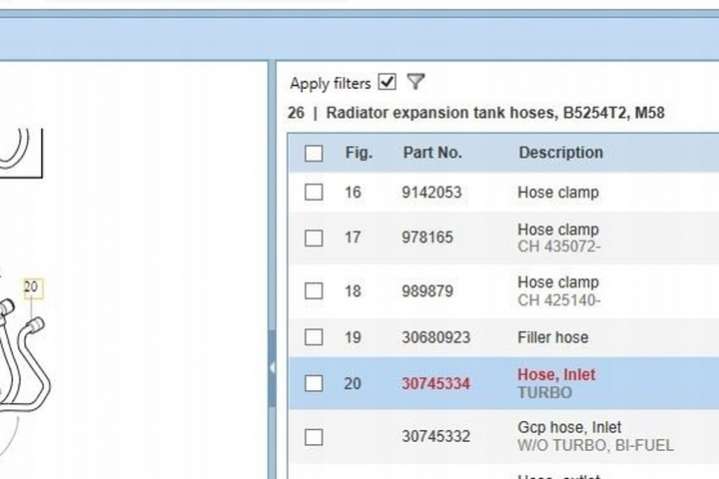Select checkbox for part 30745332

[x=314, y=437]
